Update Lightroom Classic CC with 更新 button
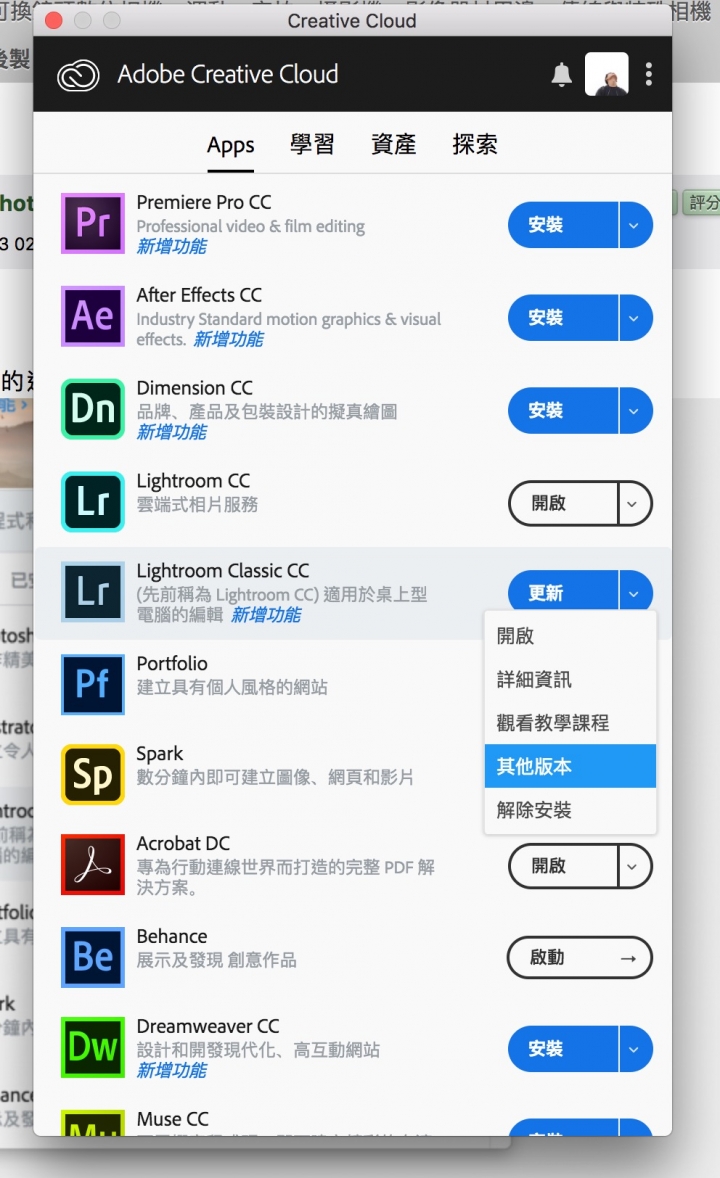The image size is (720, 1178). (563, 593)
